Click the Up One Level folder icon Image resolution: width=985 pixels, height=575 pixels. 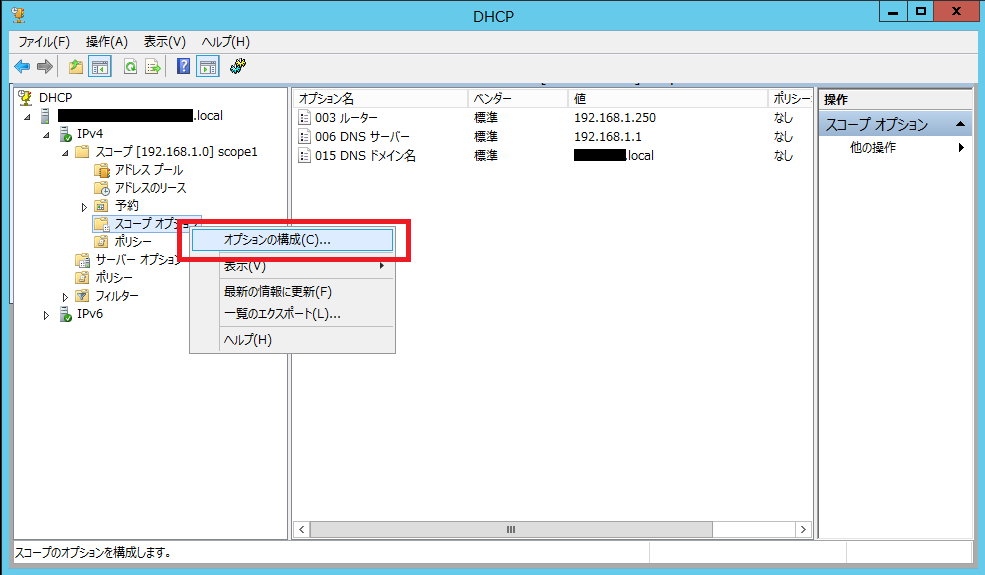coord(76,67)
